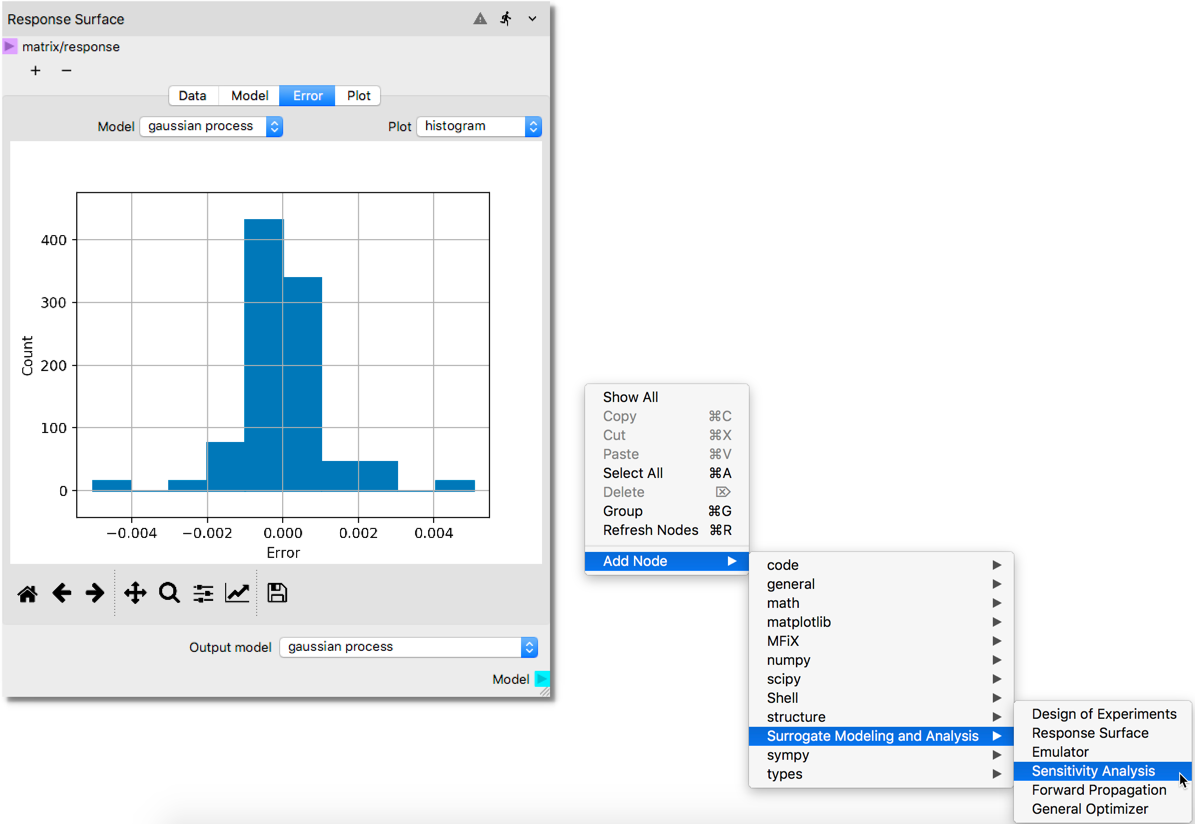Open the Plot histogram dropdown

[478, 127]
